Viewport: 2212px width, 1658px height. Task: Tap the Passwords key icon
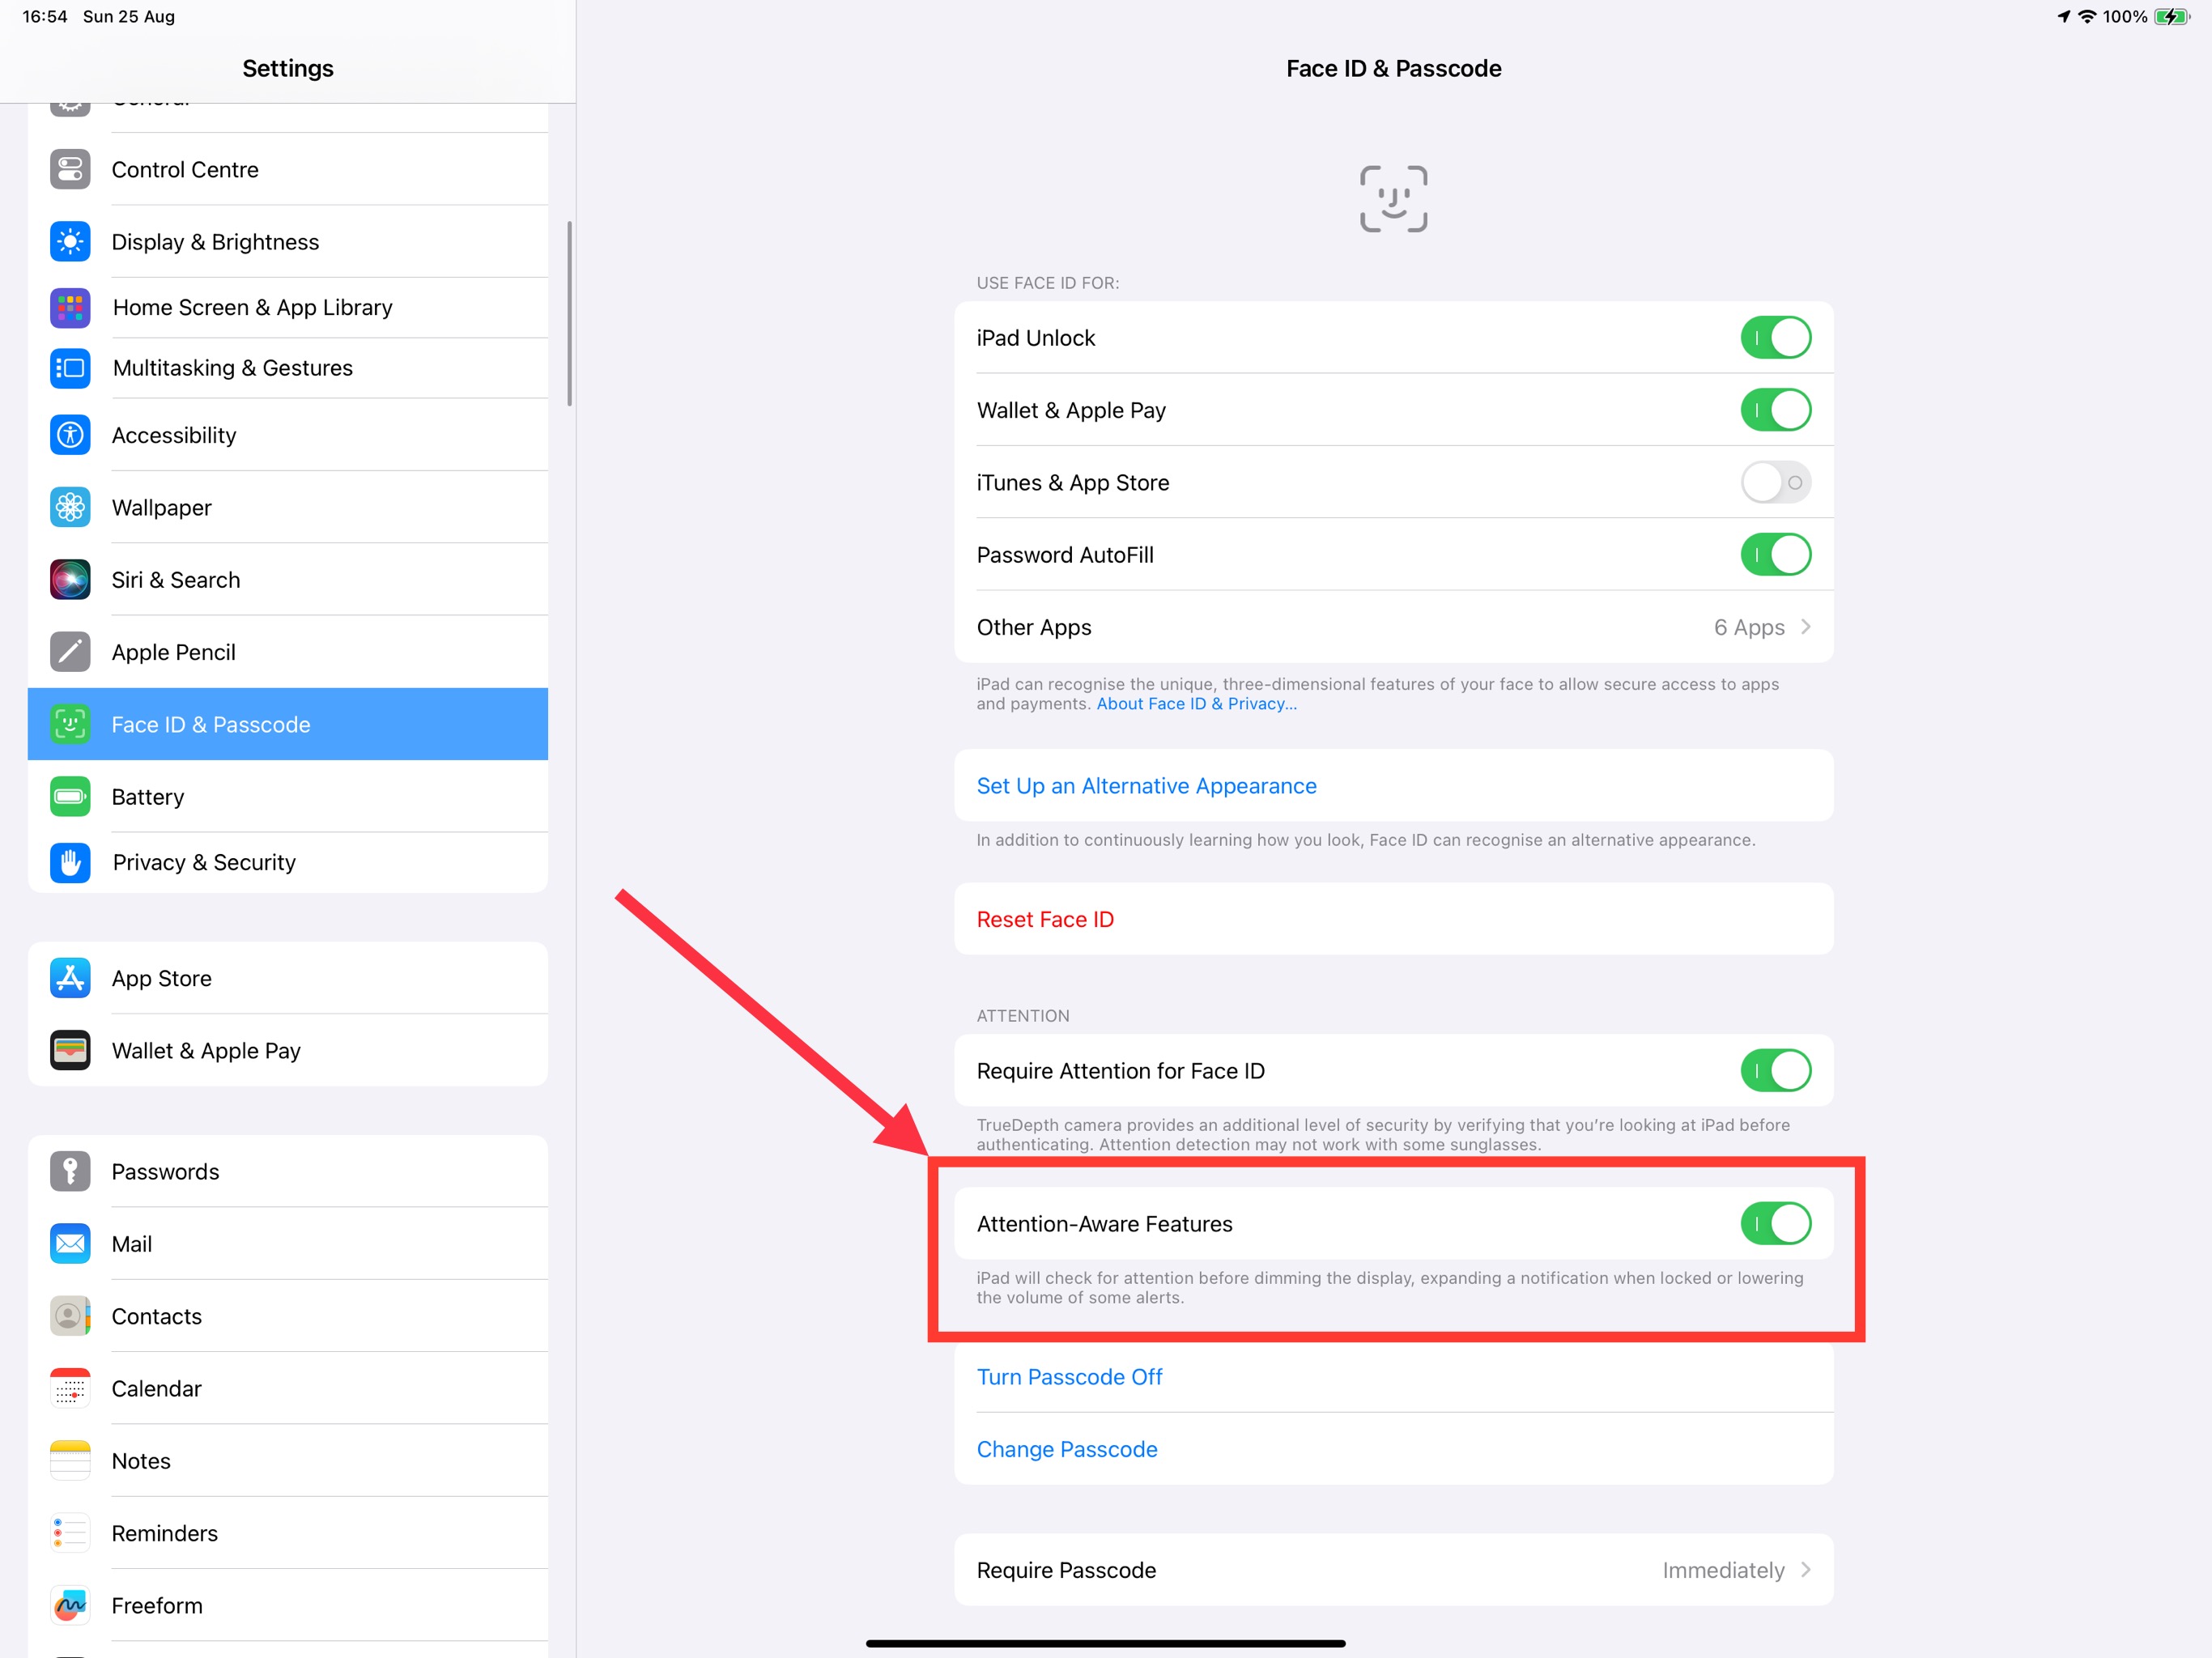click(70, 1171)
